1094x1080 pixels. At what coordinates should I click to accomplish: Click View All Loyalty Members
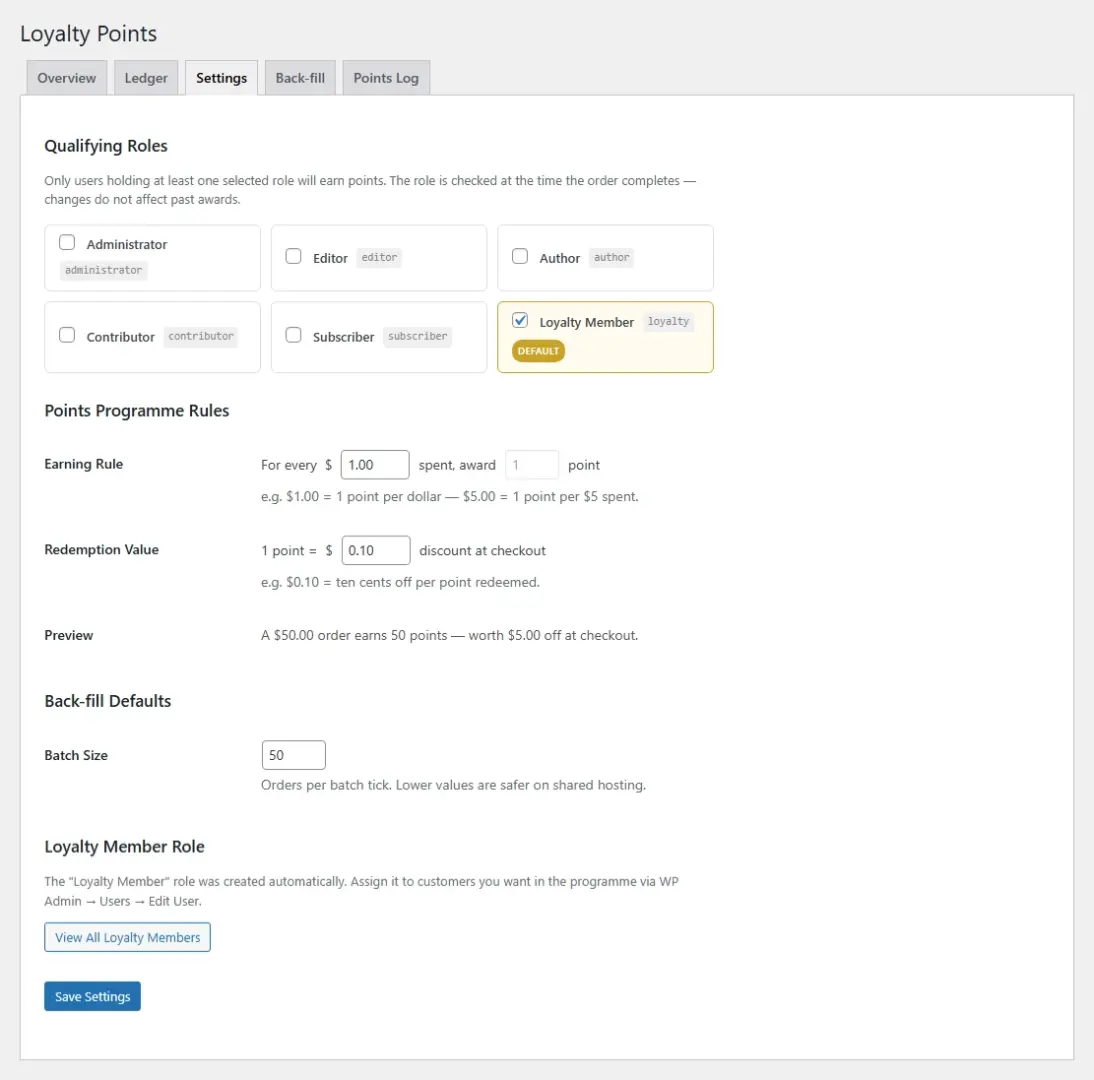[127, 937]
